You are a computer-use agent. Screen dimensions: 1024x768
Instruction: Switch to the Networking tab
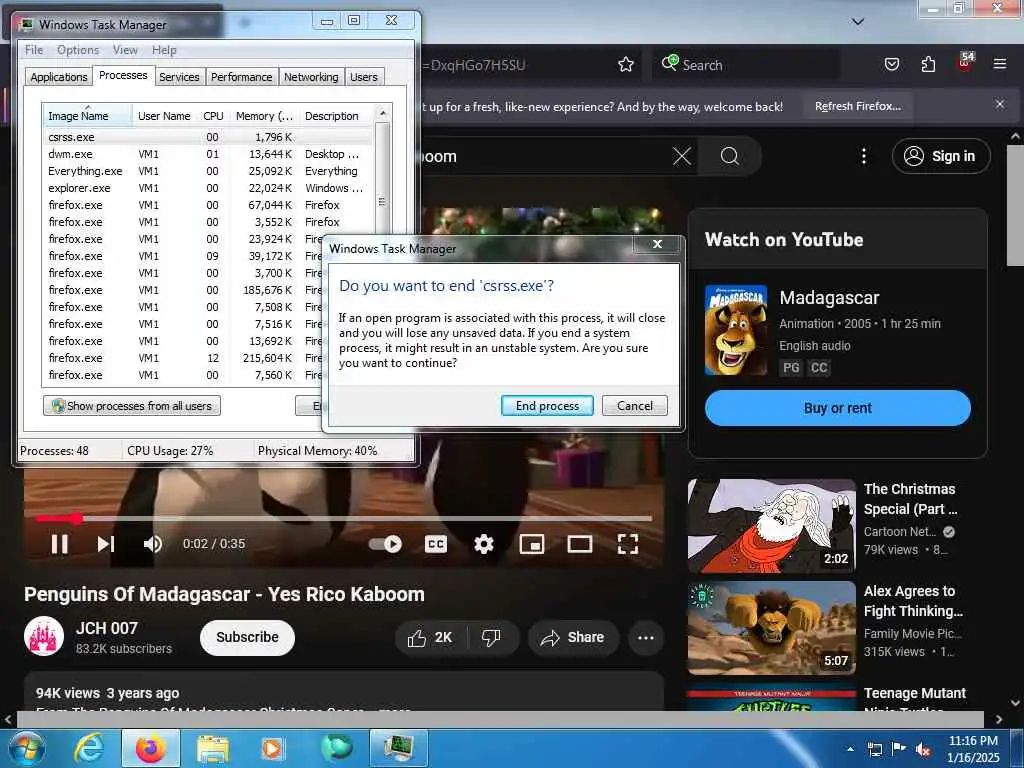pyautogui.click(x=312, y=77)
